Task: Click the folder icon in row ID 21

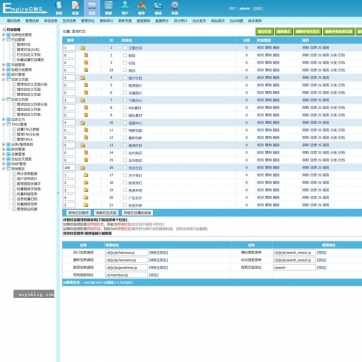Action: point(86,205)
